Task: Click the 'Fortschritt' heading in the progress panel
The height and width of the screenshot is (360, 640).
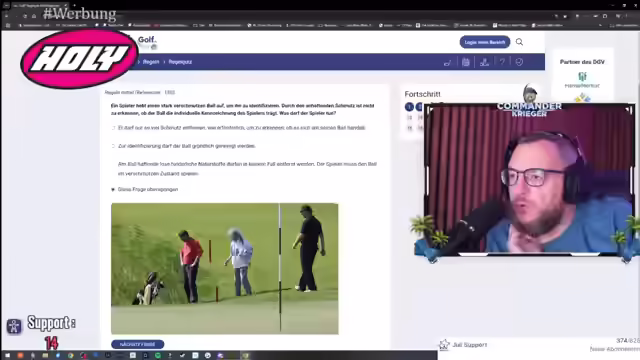Action: click(422, 94)
